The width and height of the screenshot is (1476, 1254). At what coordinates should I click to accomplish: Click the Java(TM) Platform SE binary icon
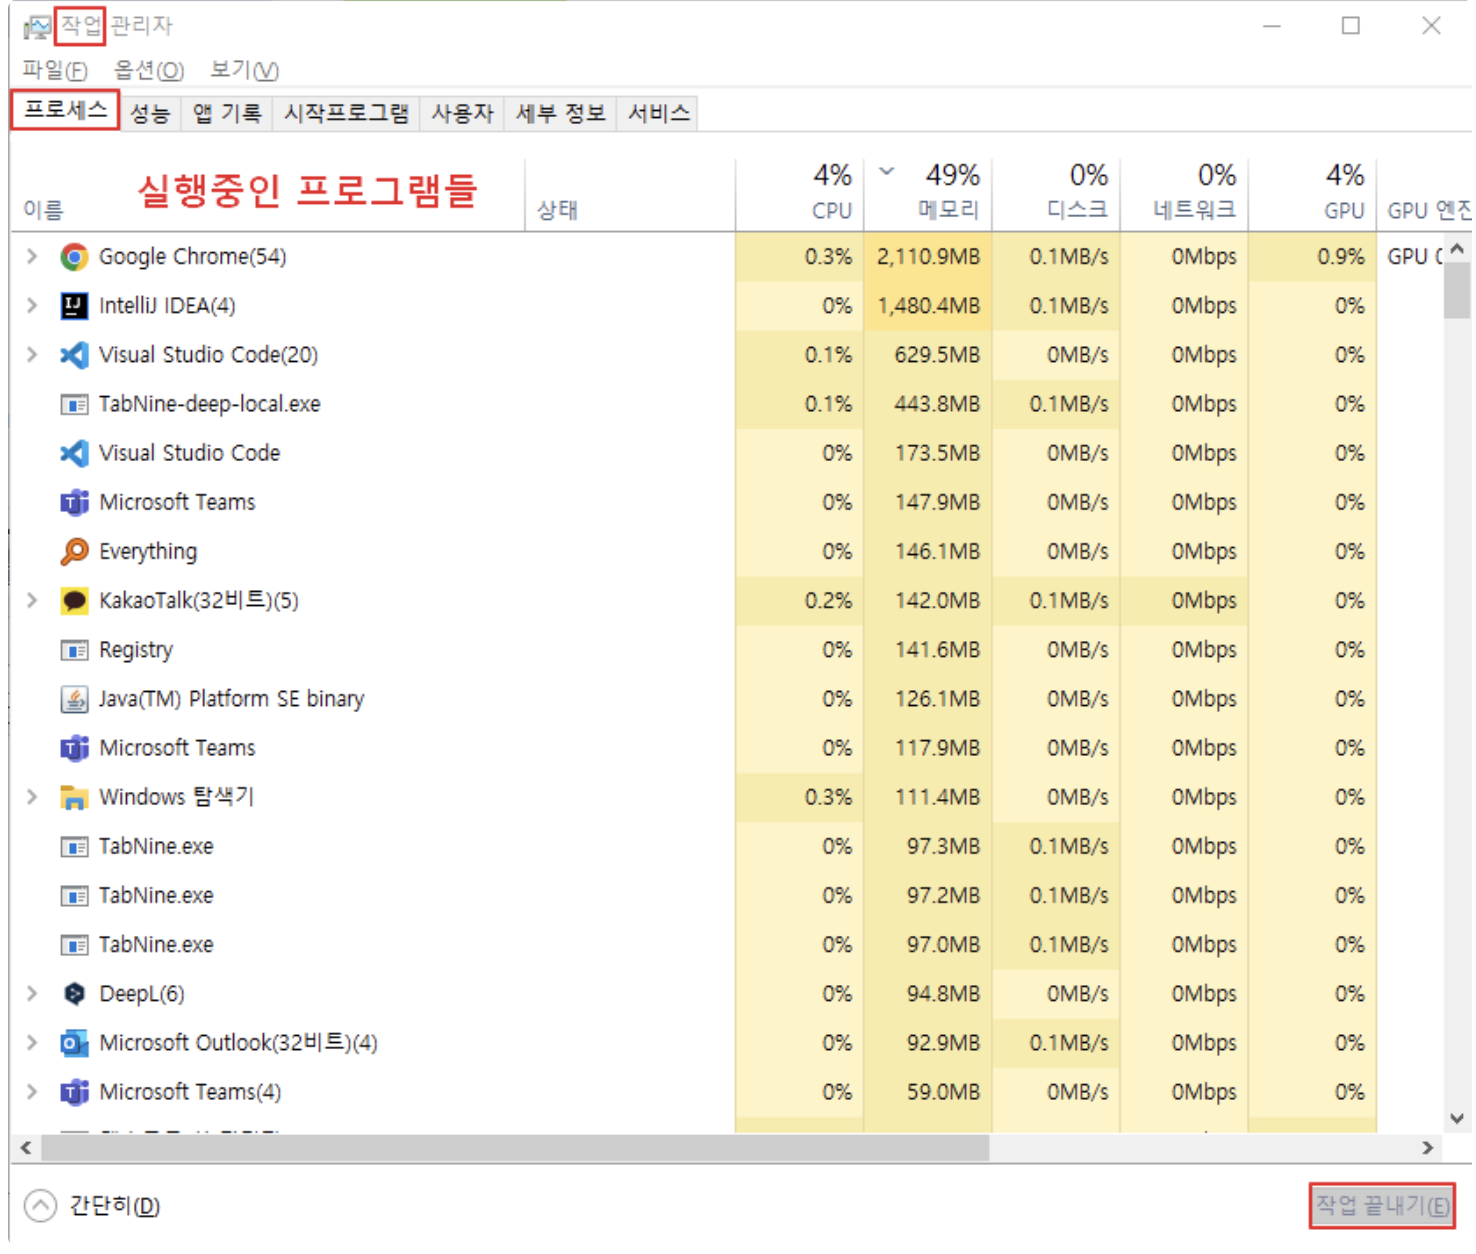tap(74, 699)
